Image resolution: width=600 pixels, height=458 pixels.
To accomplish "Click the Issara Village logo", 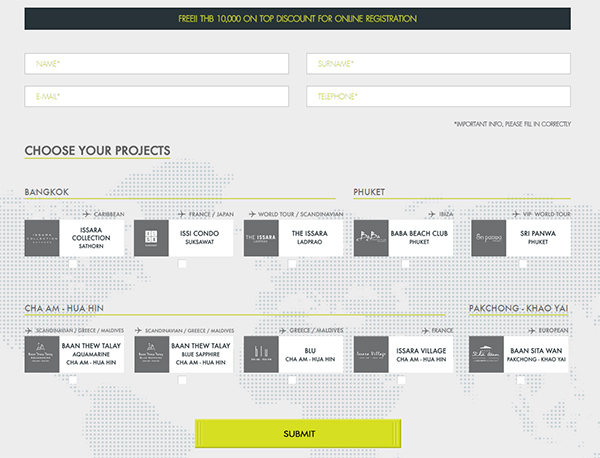I will (x=371, y=354).
